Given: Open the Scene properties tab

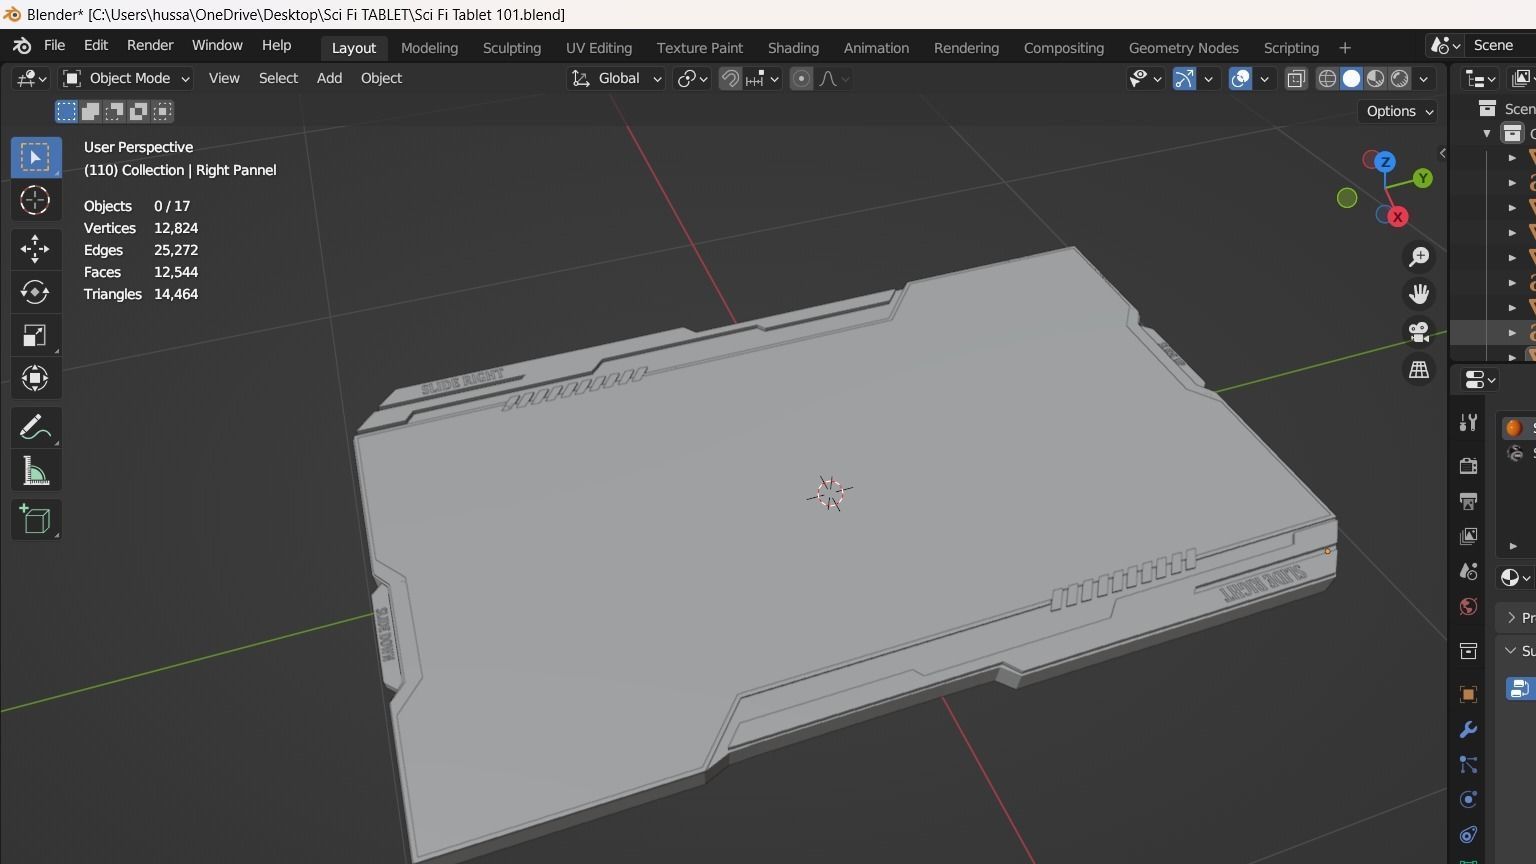Looking at the screenshot, I should pos(1468,571).
